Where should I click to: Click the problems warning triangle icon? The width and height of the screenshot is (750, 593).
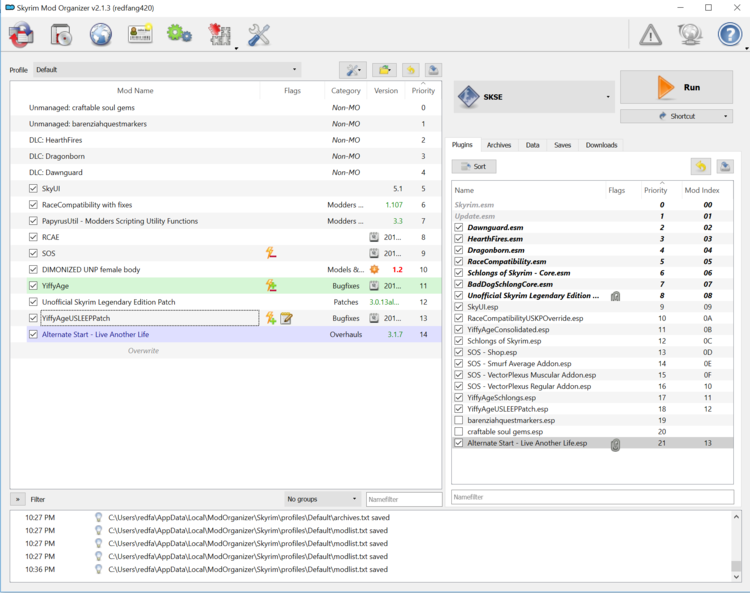click(x=651, y=35)
